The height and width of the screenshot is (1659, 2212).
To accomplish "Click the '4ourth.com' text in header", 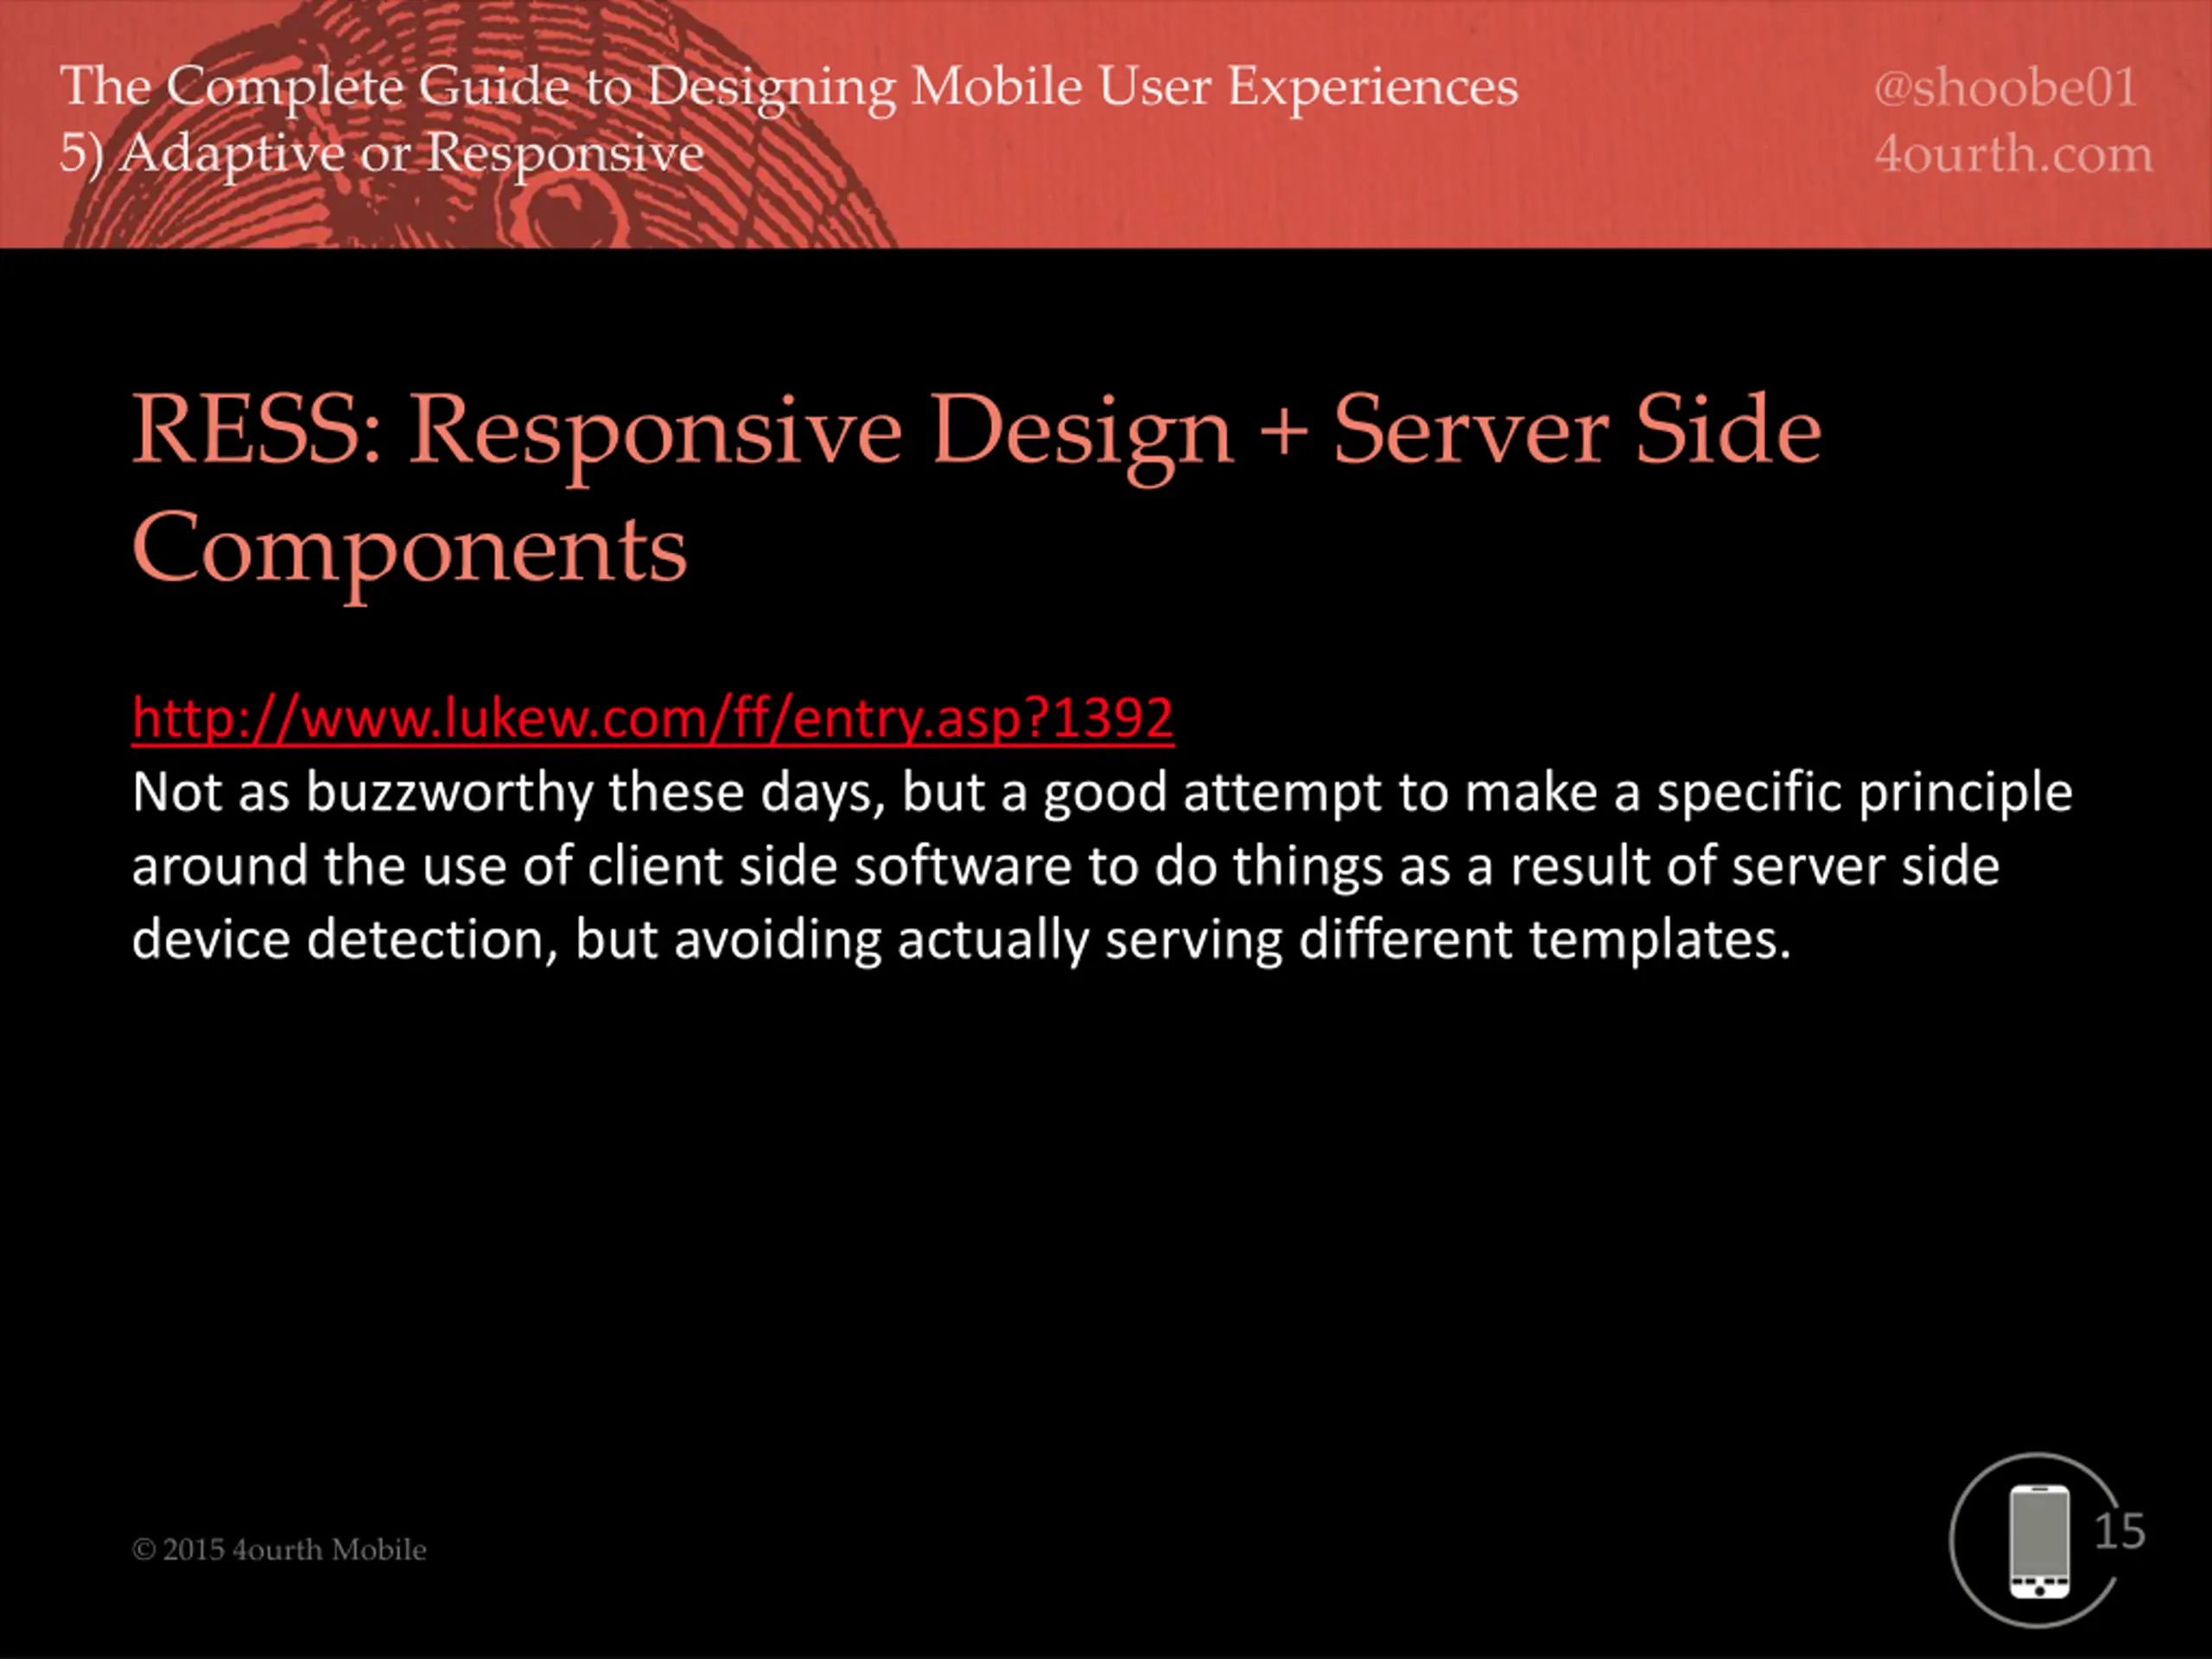I will point(2013,154).
